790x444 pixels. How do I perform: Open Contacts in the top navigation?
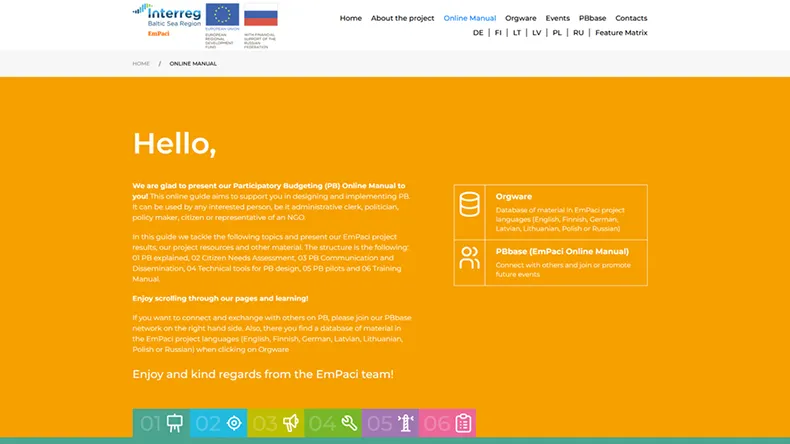(x=631, y=18)
